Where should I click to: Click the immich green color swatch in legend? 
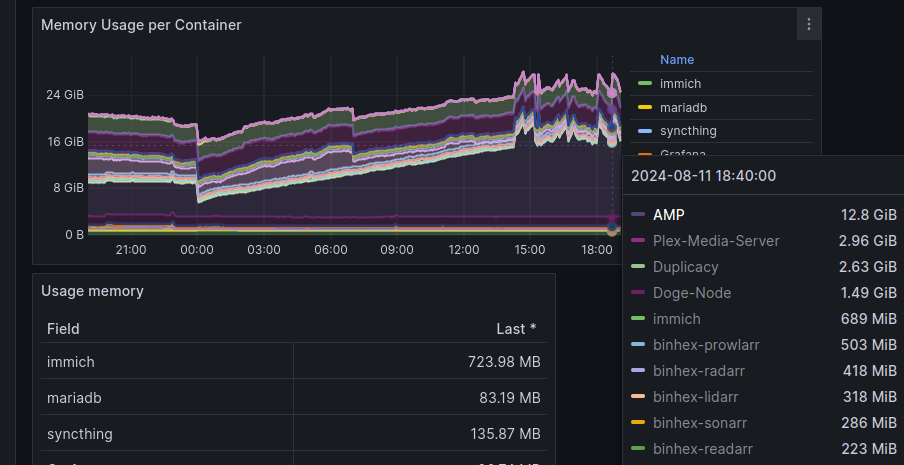[645, 84]
